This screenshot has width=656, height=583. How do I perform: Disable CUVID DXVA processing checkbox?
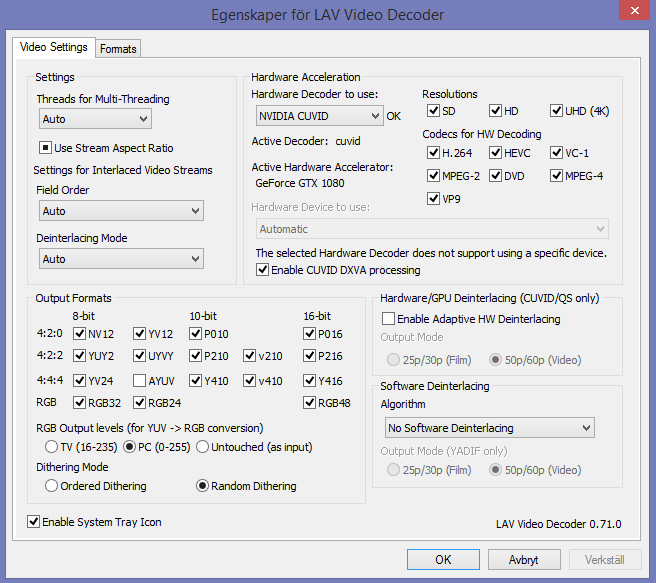(262, 270)
